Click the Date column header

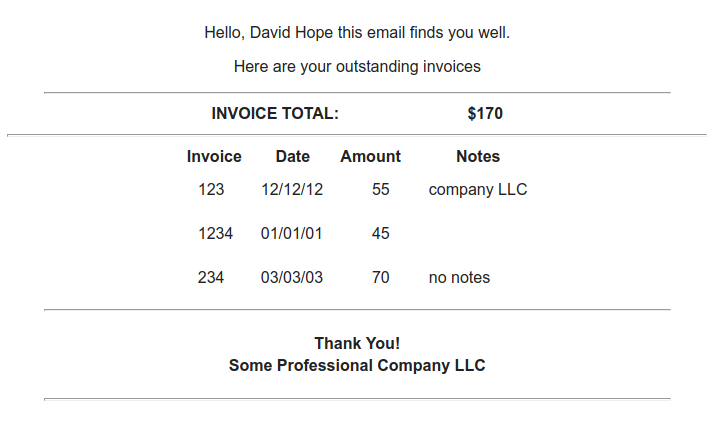click(x=292, y=156)
